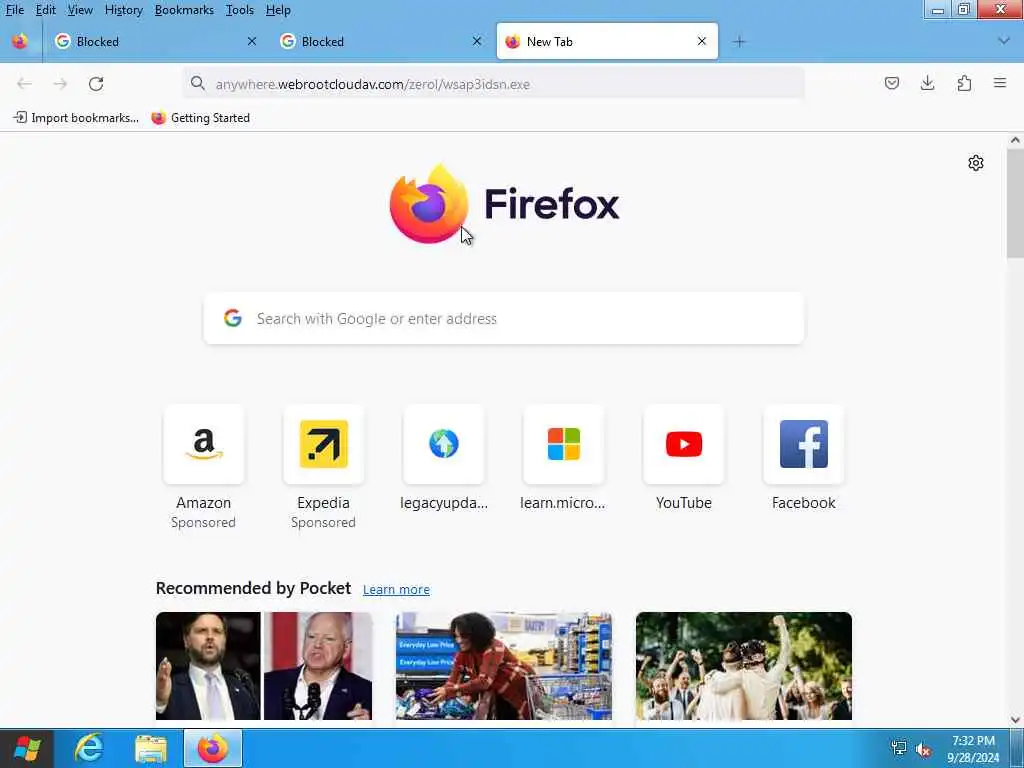Open the Getting Started bookmark

point(200,118)
